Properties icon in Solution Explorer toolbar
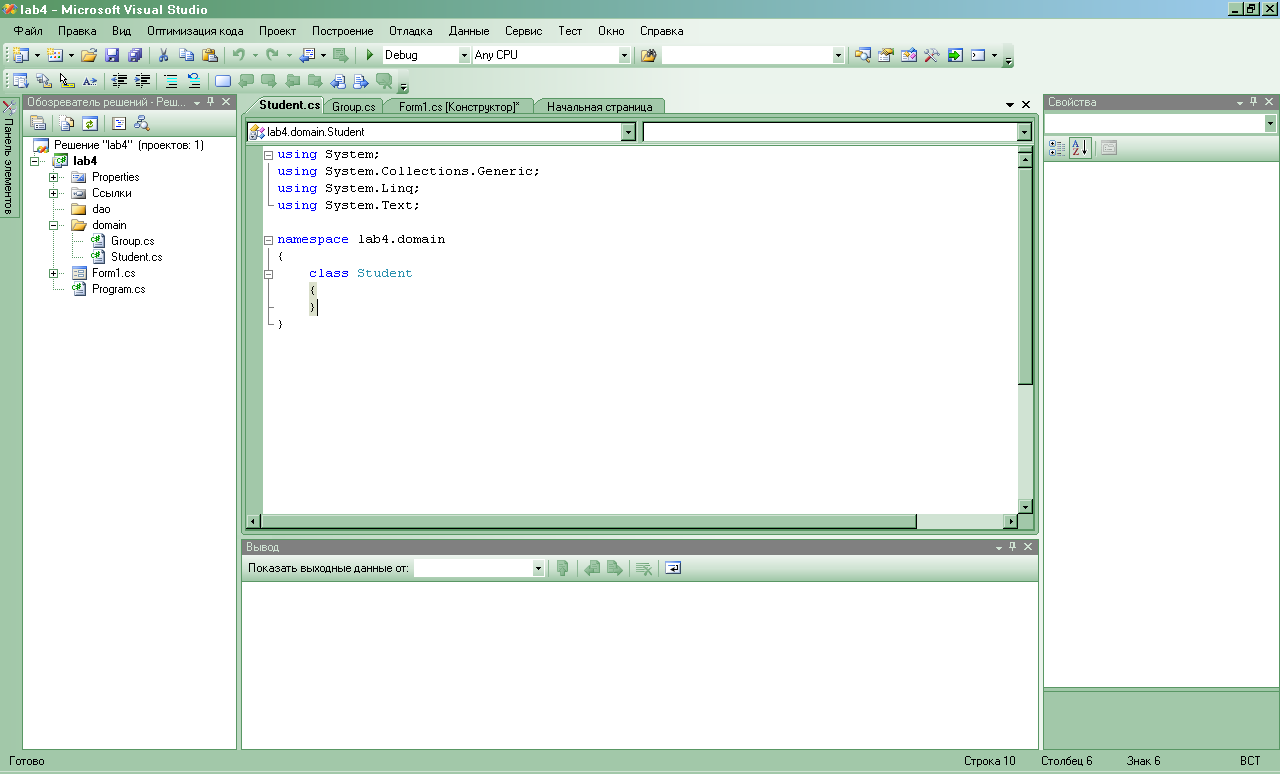 (38, 123)
